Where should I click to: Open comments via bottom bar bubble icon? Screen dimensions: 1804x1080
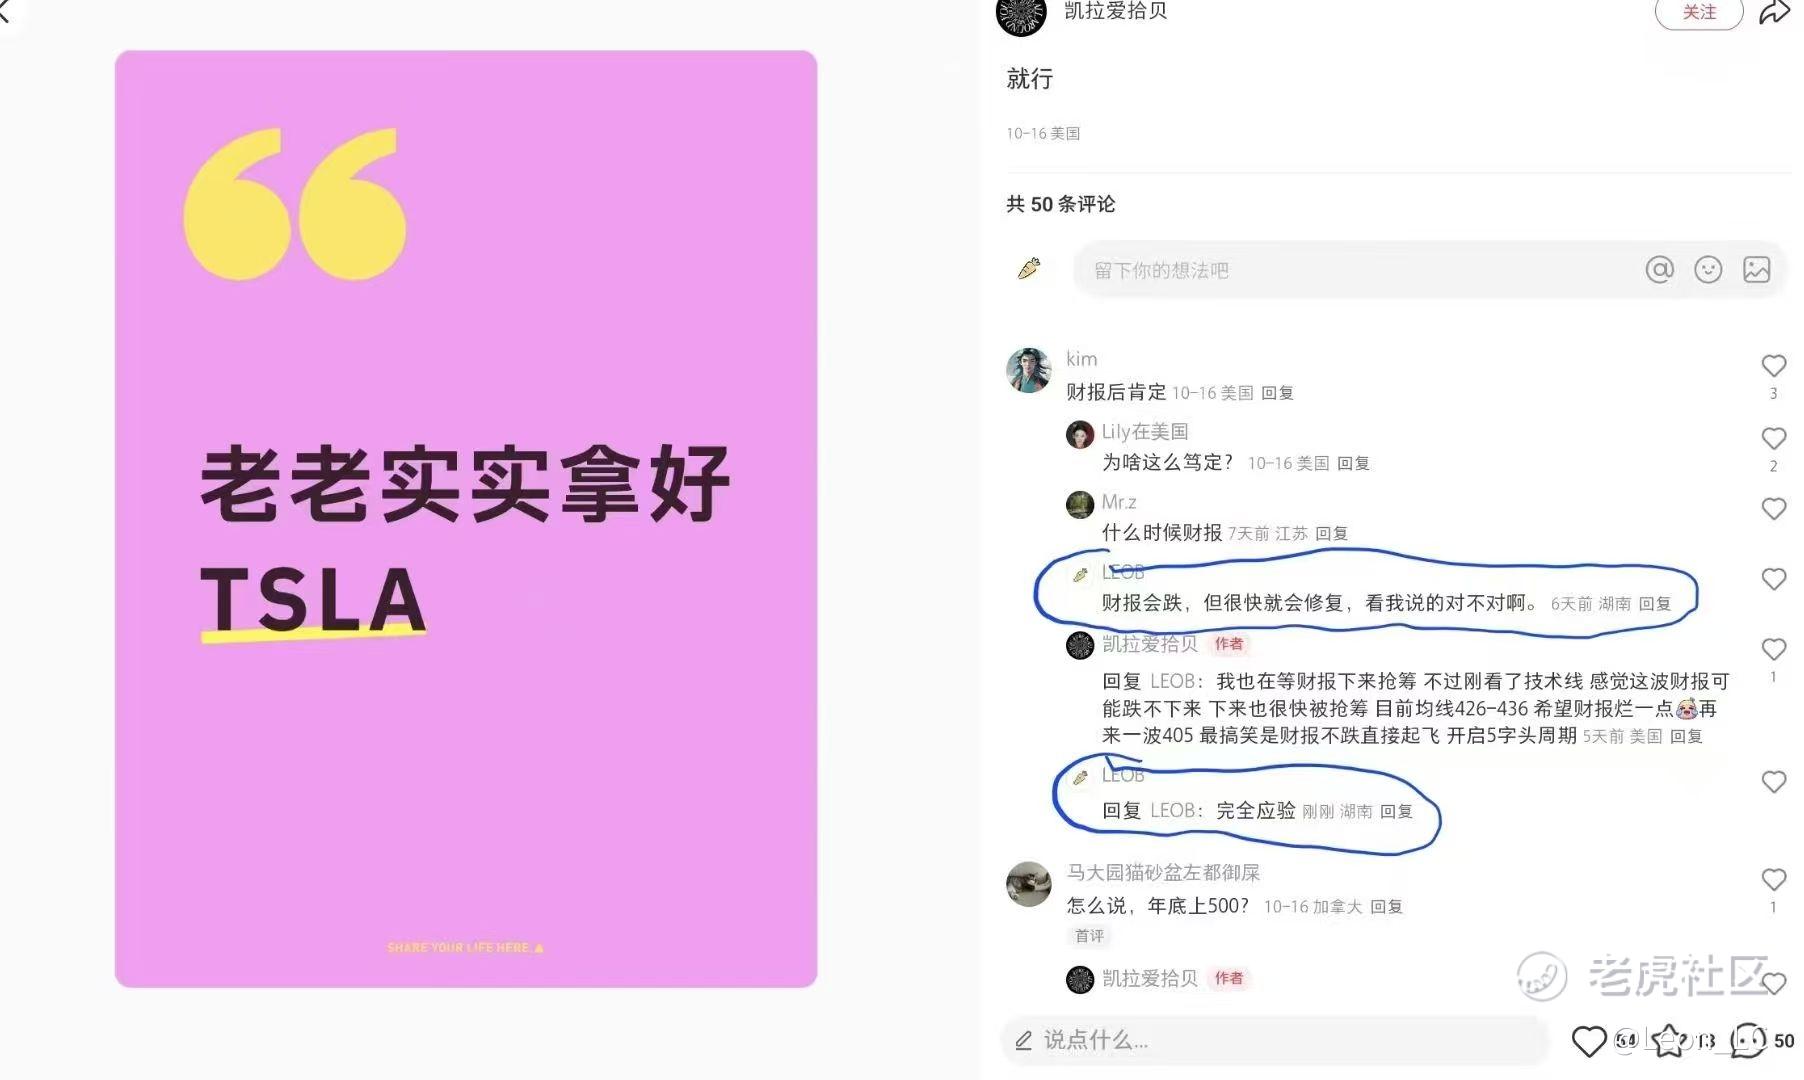[1748, 1041]
